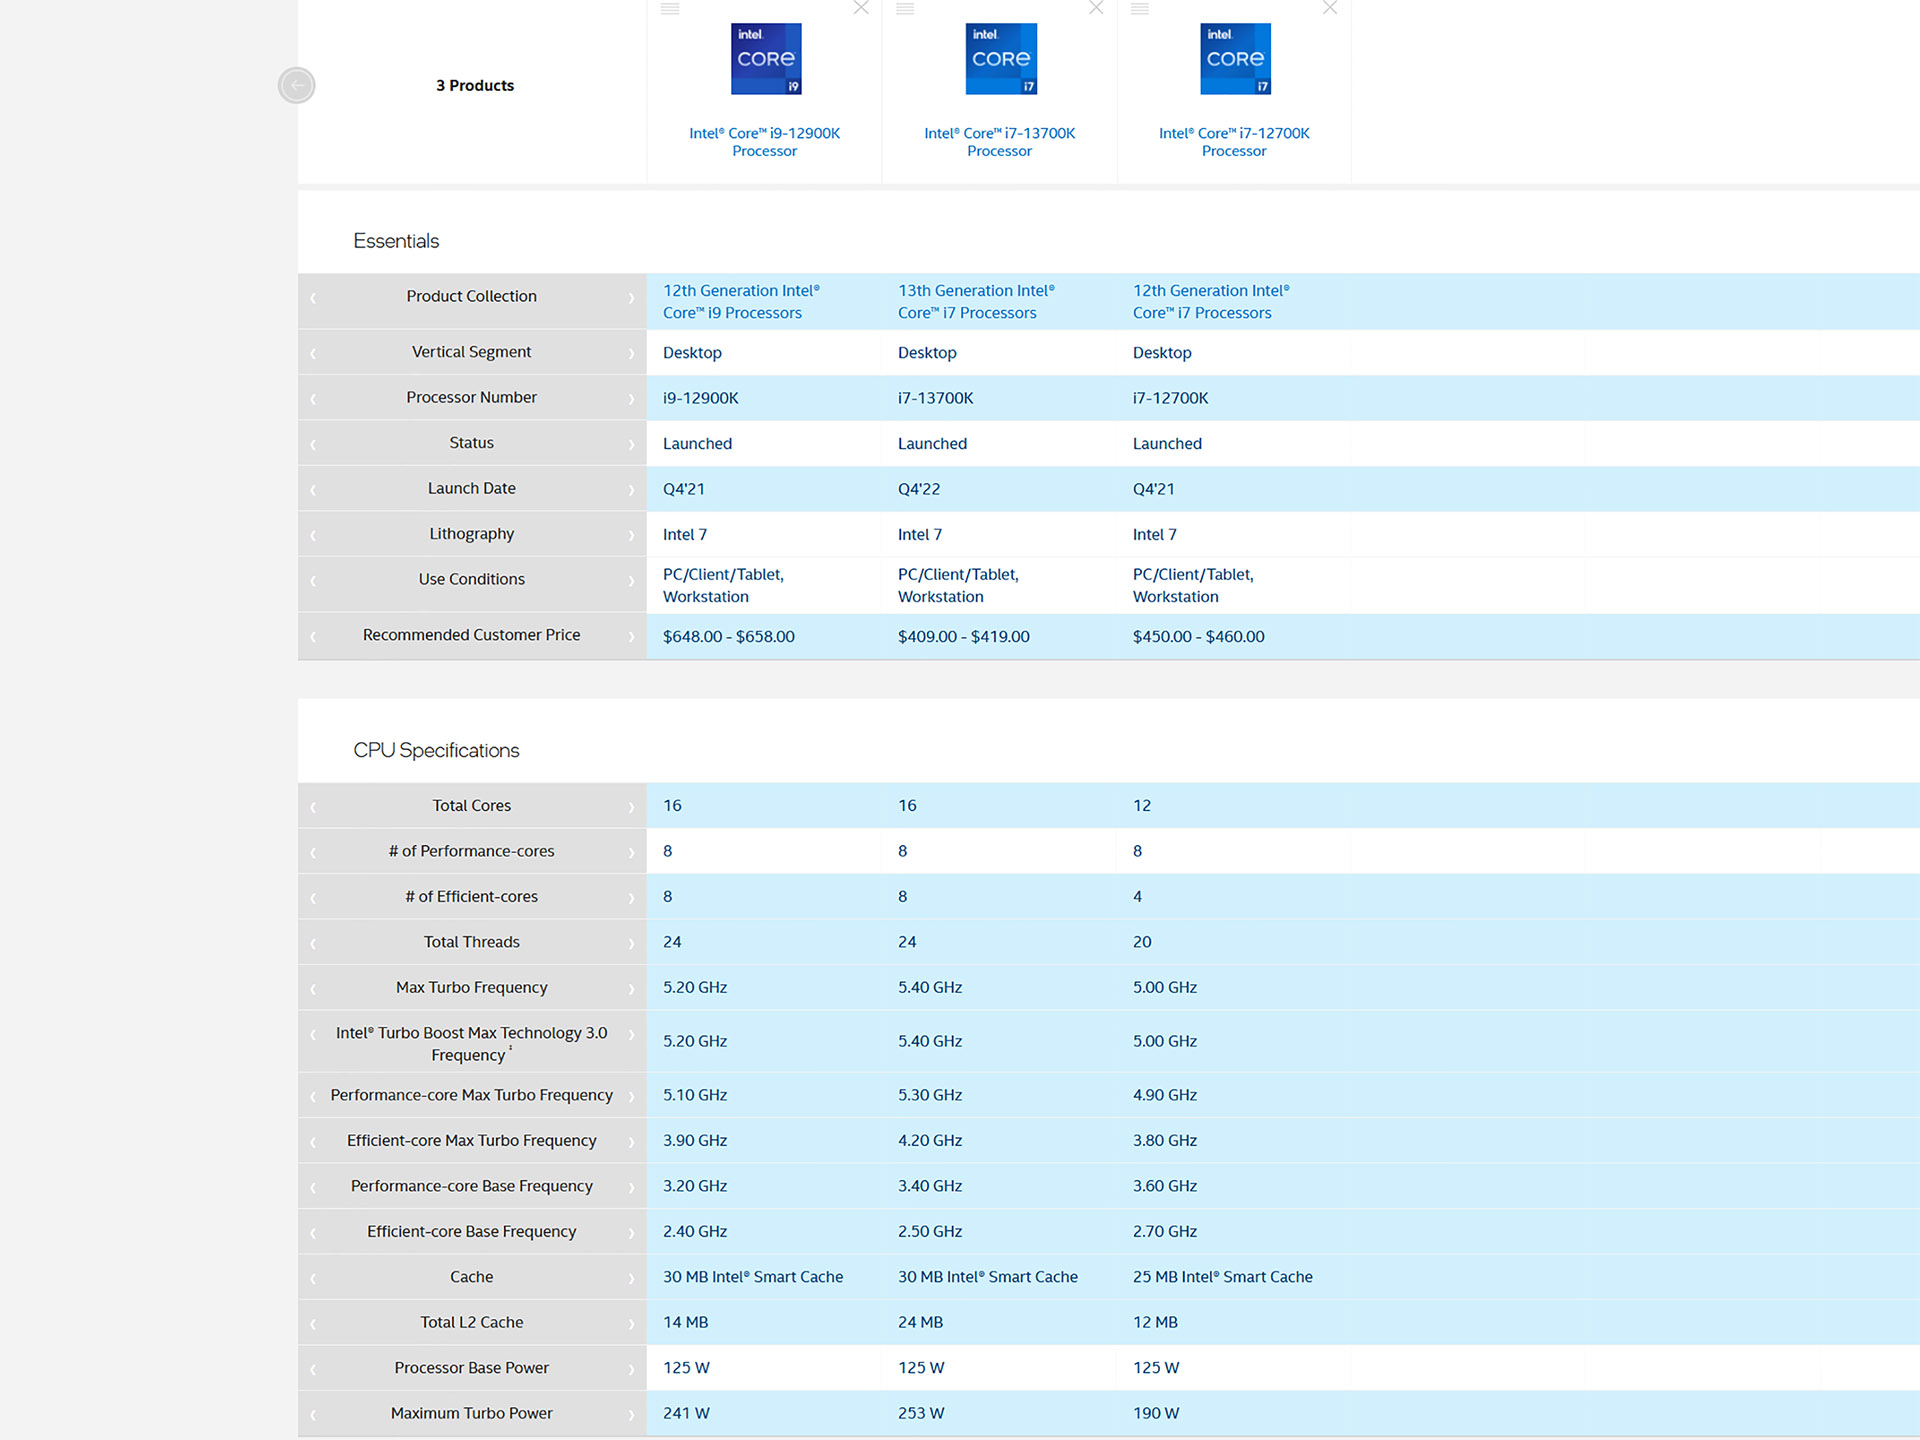Click the back arrow beside 3 Products

click(296, 85)
